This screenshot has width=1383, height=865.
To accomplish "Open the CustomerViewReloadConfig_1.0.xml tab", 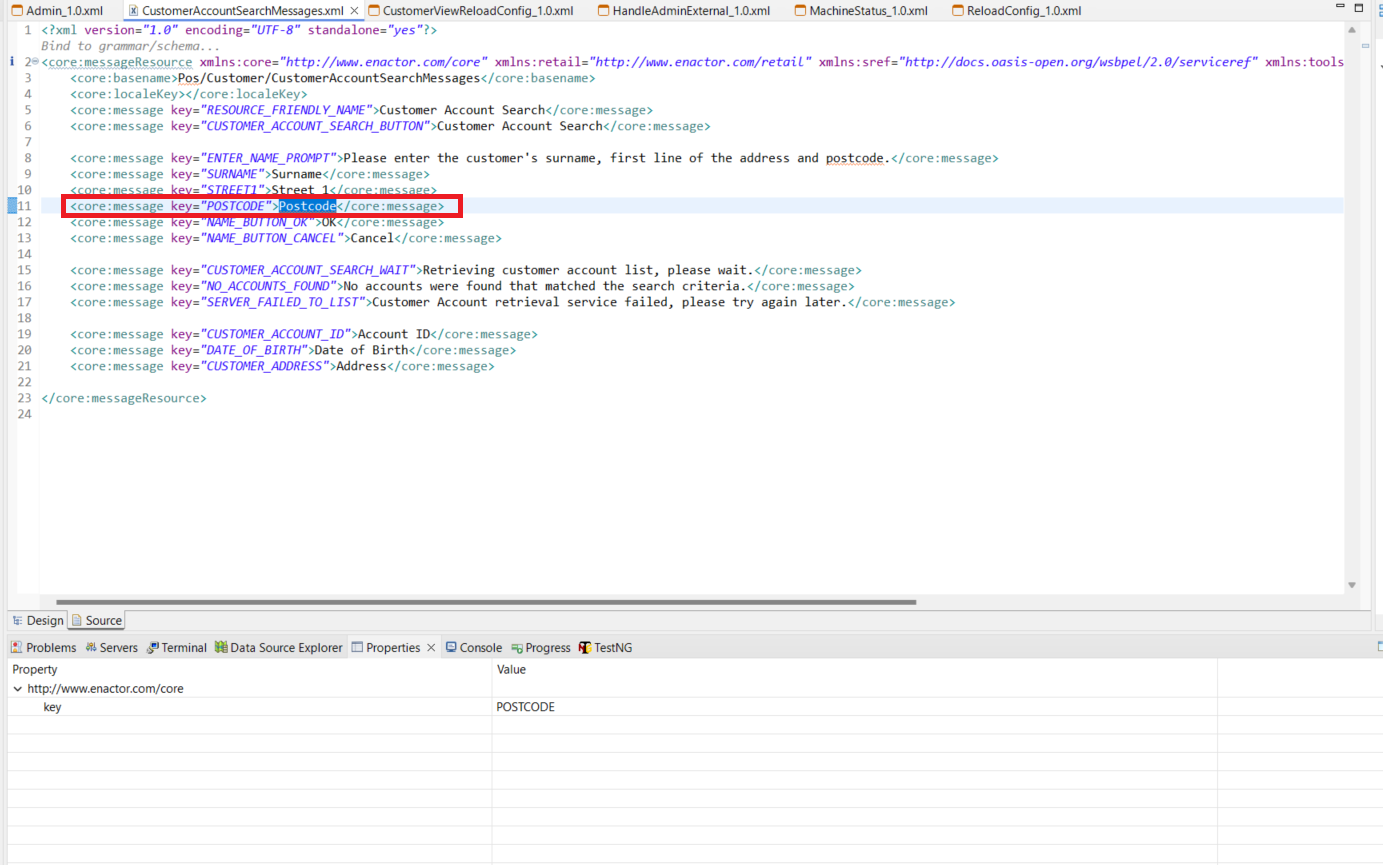I will coord(471,11).
